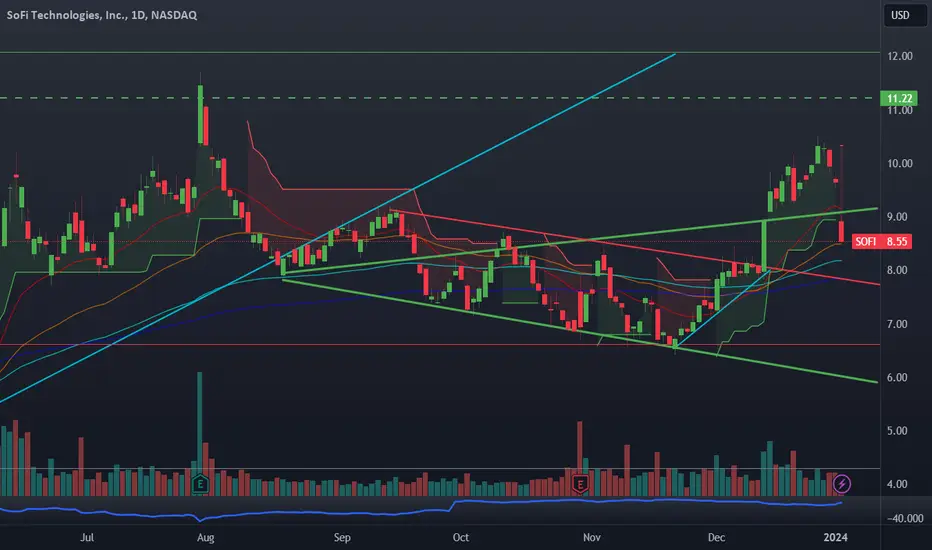Click the purple lightning event icon
Screen dimensions: 932x550
click(842, 484)
